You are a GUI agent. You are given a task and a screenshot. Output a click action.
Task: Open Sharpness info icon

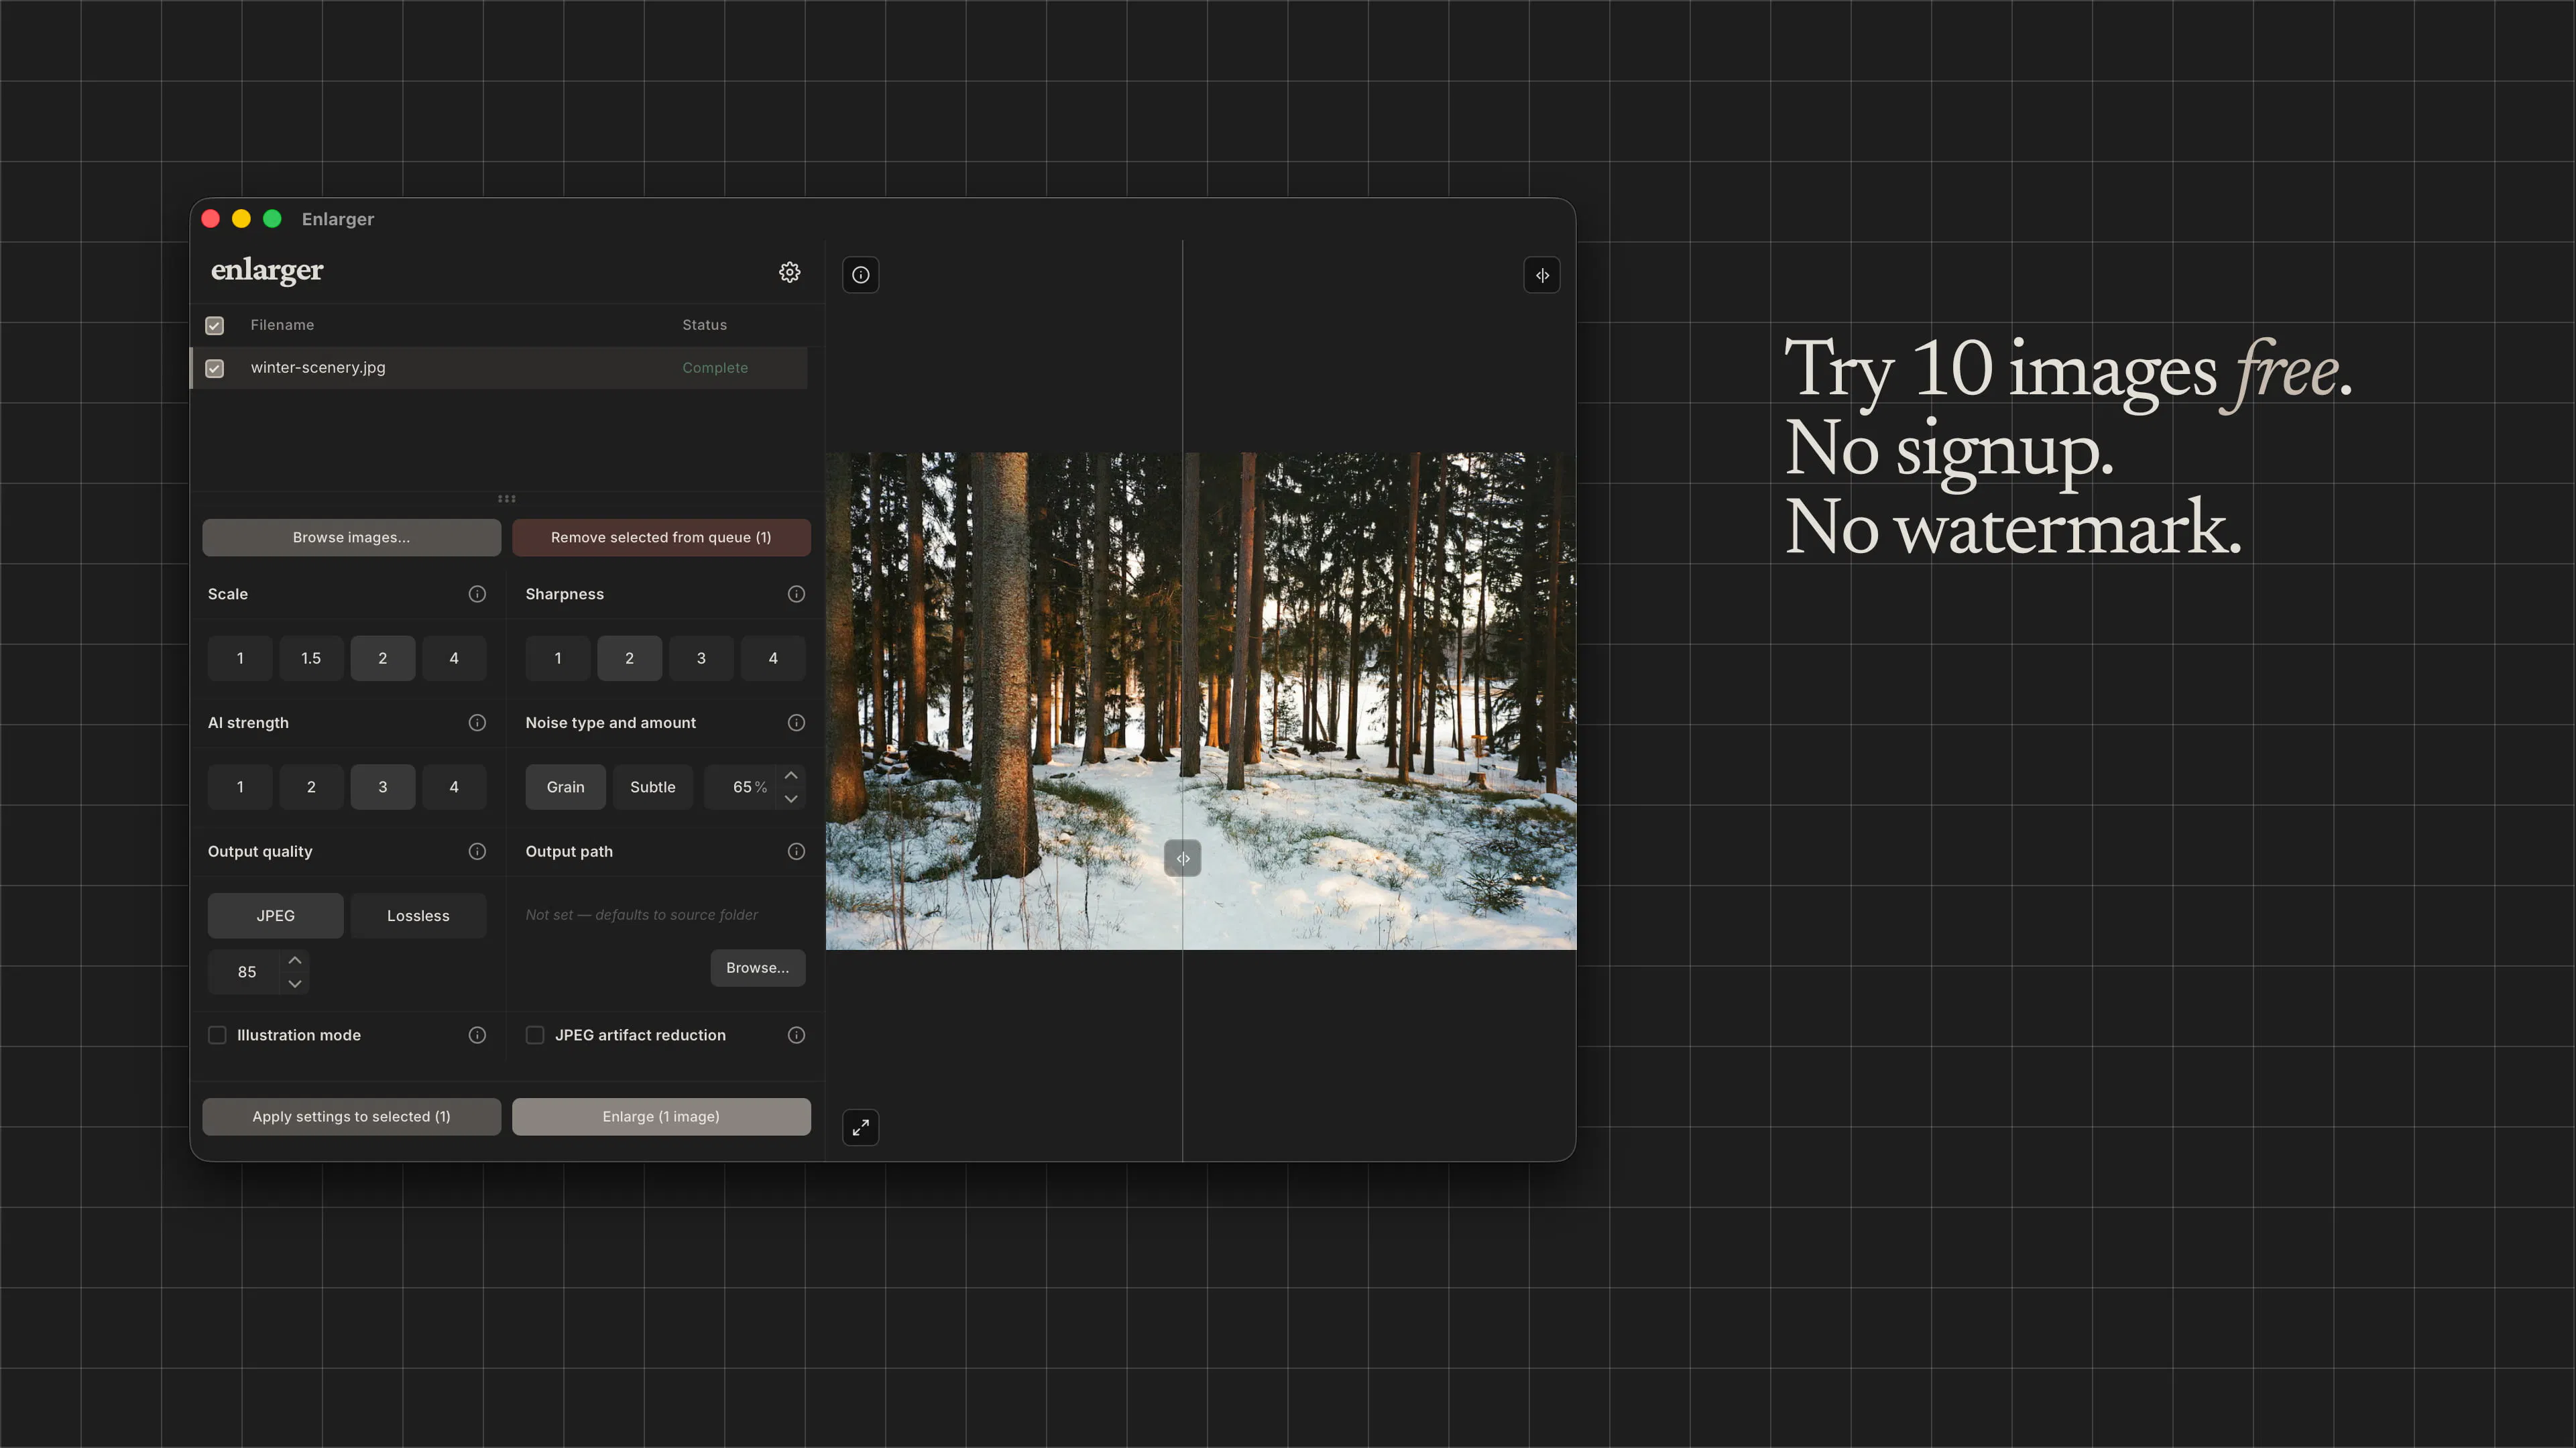coord(796,594)
